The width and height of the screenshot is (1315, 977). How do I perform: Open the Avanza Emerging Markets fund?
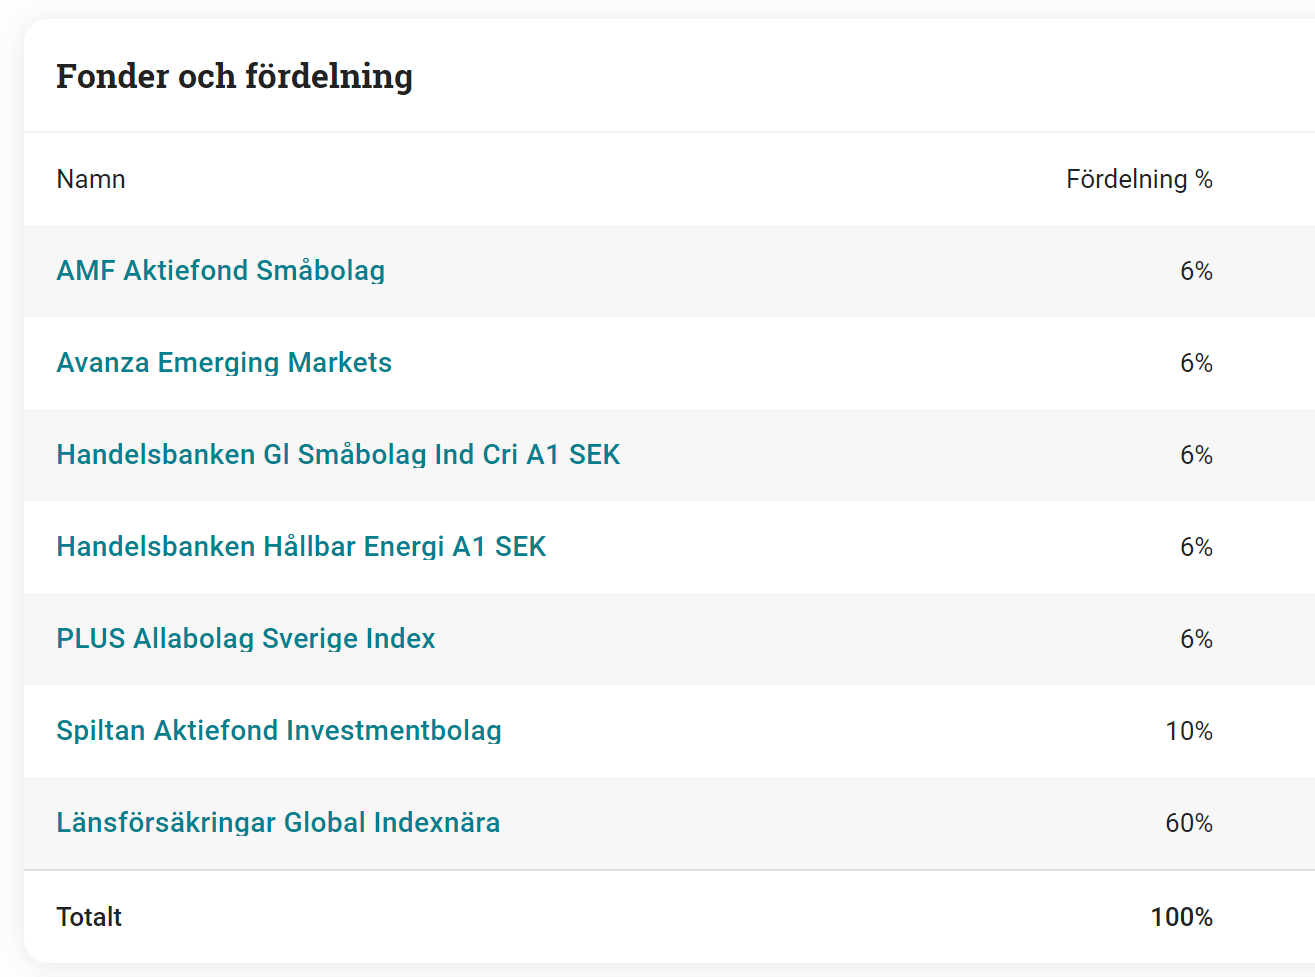pyautogui.click(x=224, y=363)
